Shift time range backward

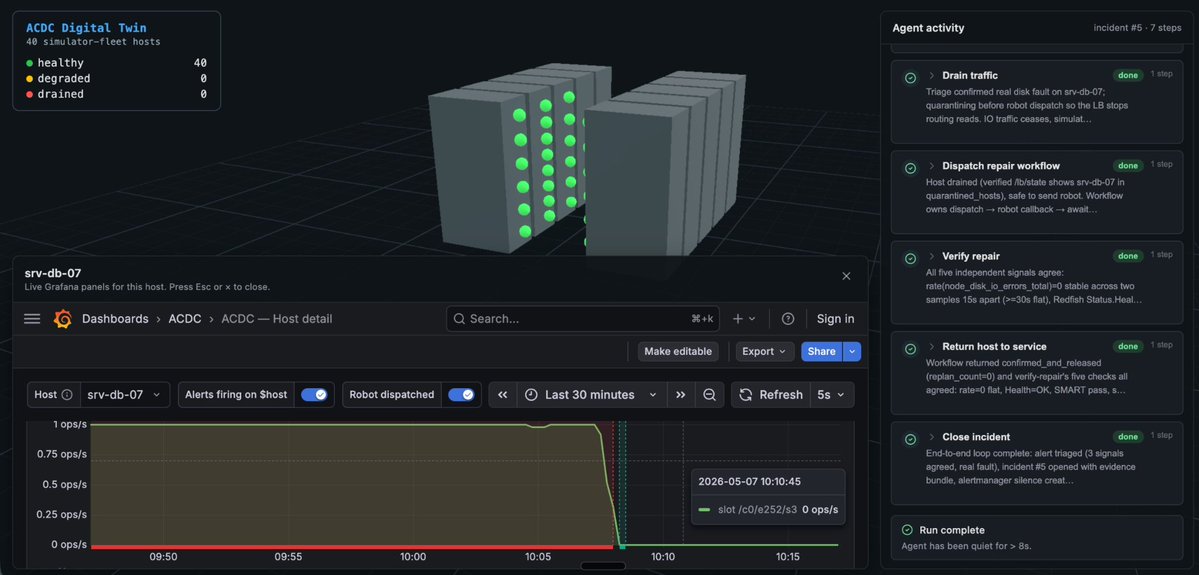click(x=502, y=395)
